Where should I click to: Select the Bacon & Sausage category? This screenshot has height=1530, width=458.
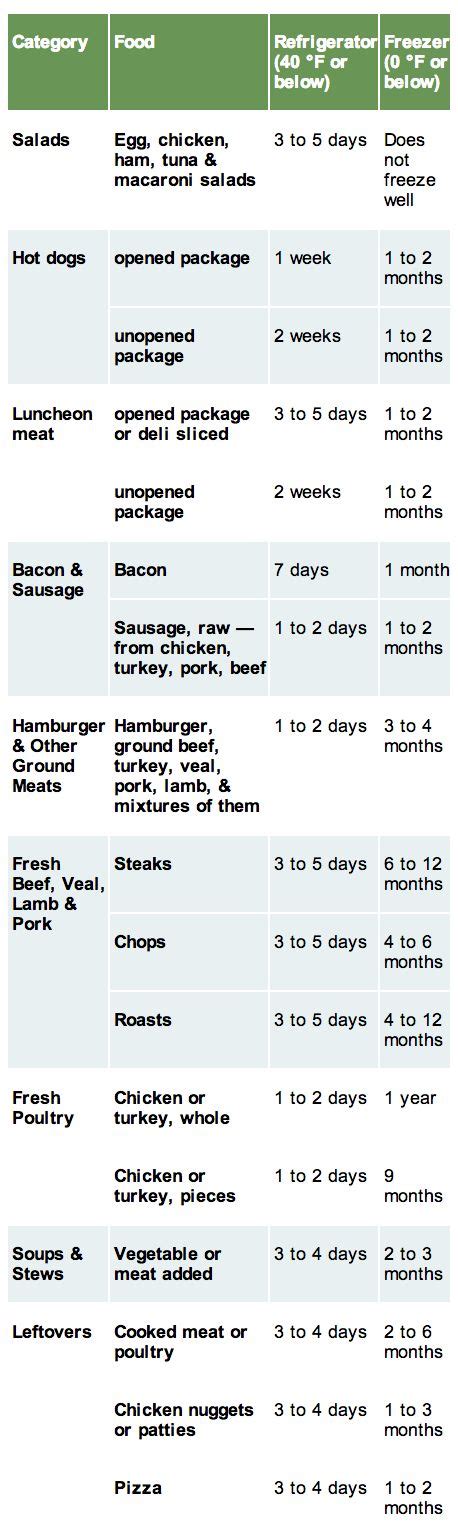click(x=48, y=580)
